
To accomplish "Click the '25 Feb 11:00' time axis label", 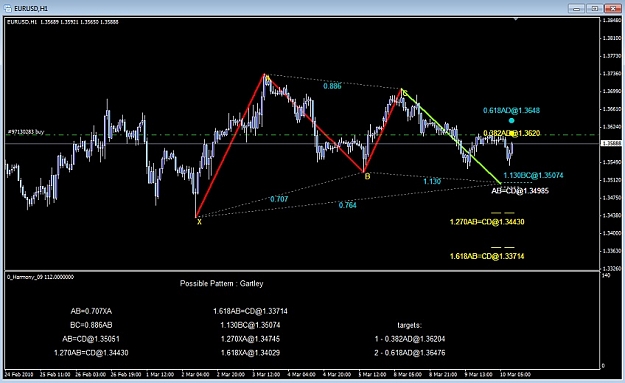I will point(55,375).
